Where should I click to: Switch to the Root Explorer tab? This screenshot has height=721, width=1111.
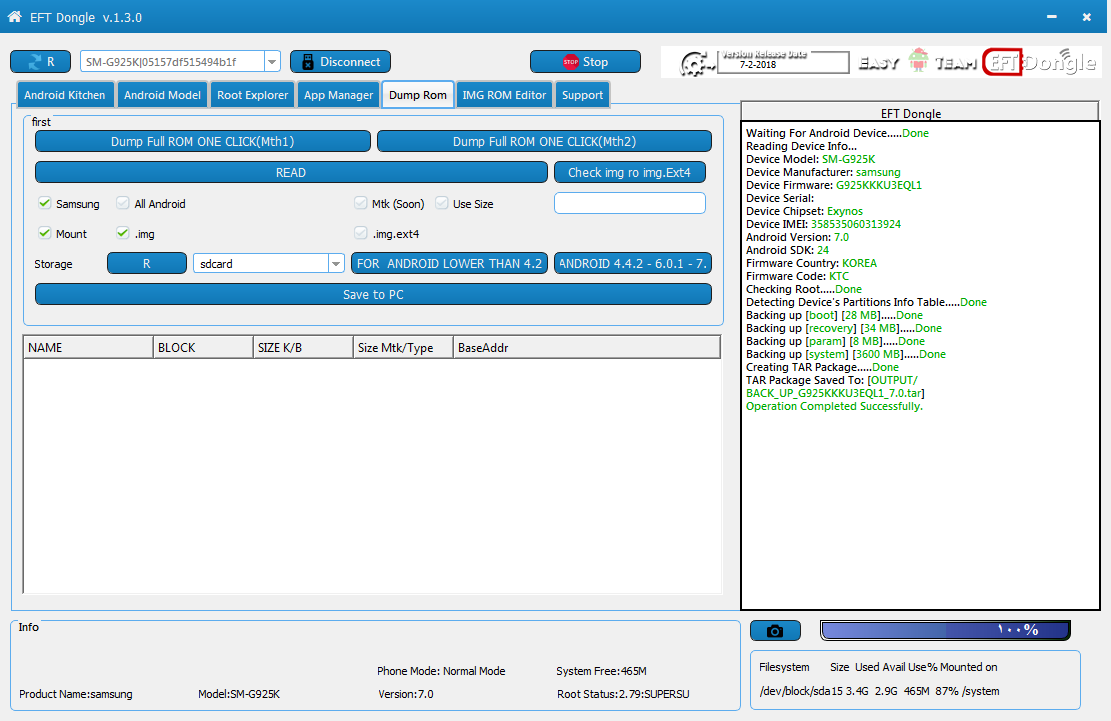pos(252,95)
